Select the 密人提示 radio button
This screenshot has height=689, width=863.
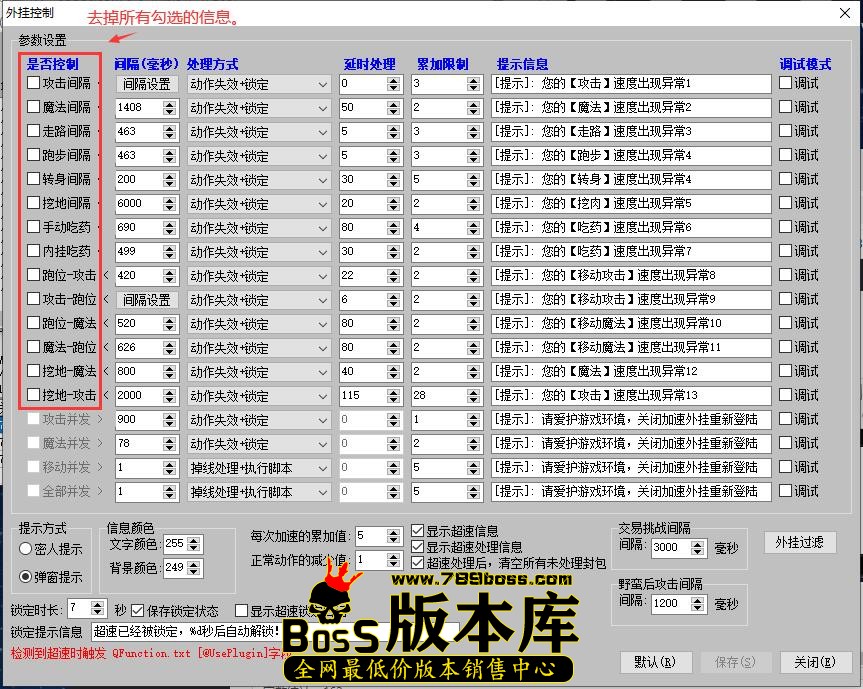point(26,549)
